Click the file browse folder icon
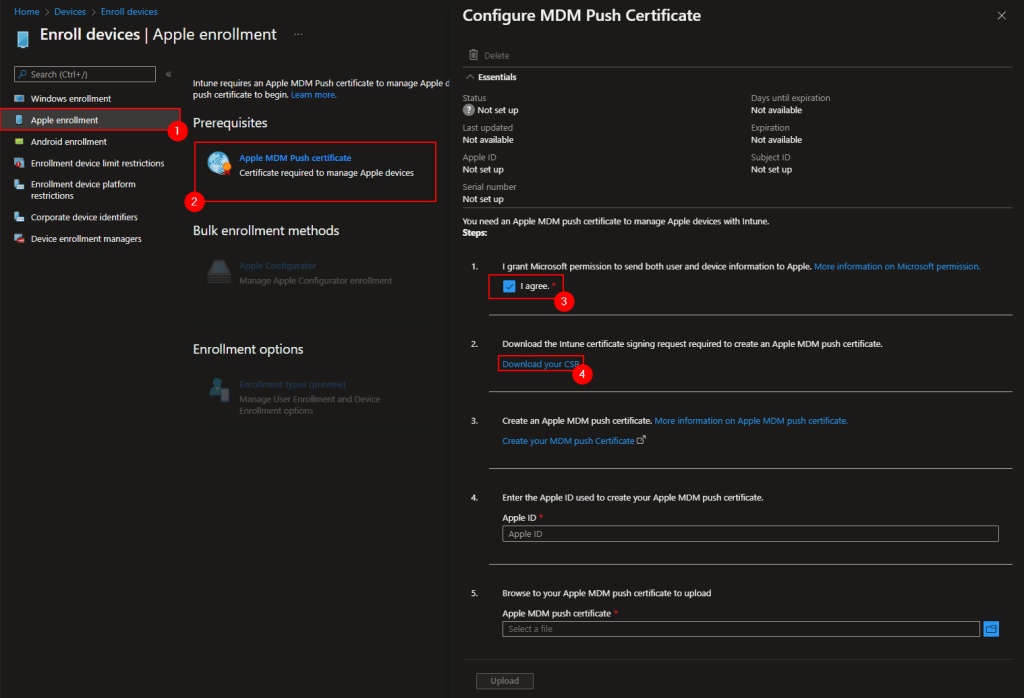1024x698 pixels. click(x=991, y=629)
